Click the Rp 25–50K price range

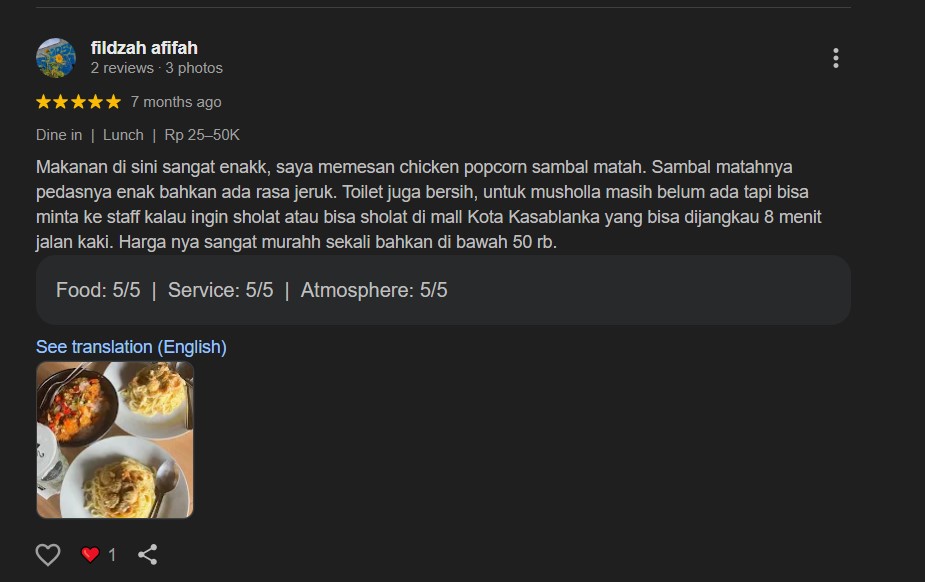point(202,135)
